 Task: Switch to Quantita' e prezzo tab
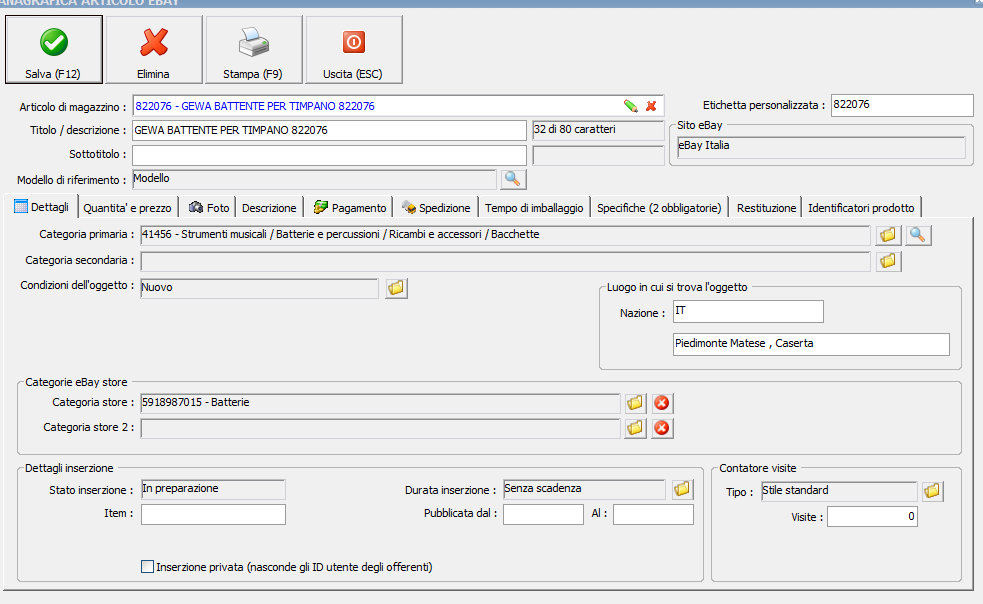pyautogui.click(x=127, y=208)
